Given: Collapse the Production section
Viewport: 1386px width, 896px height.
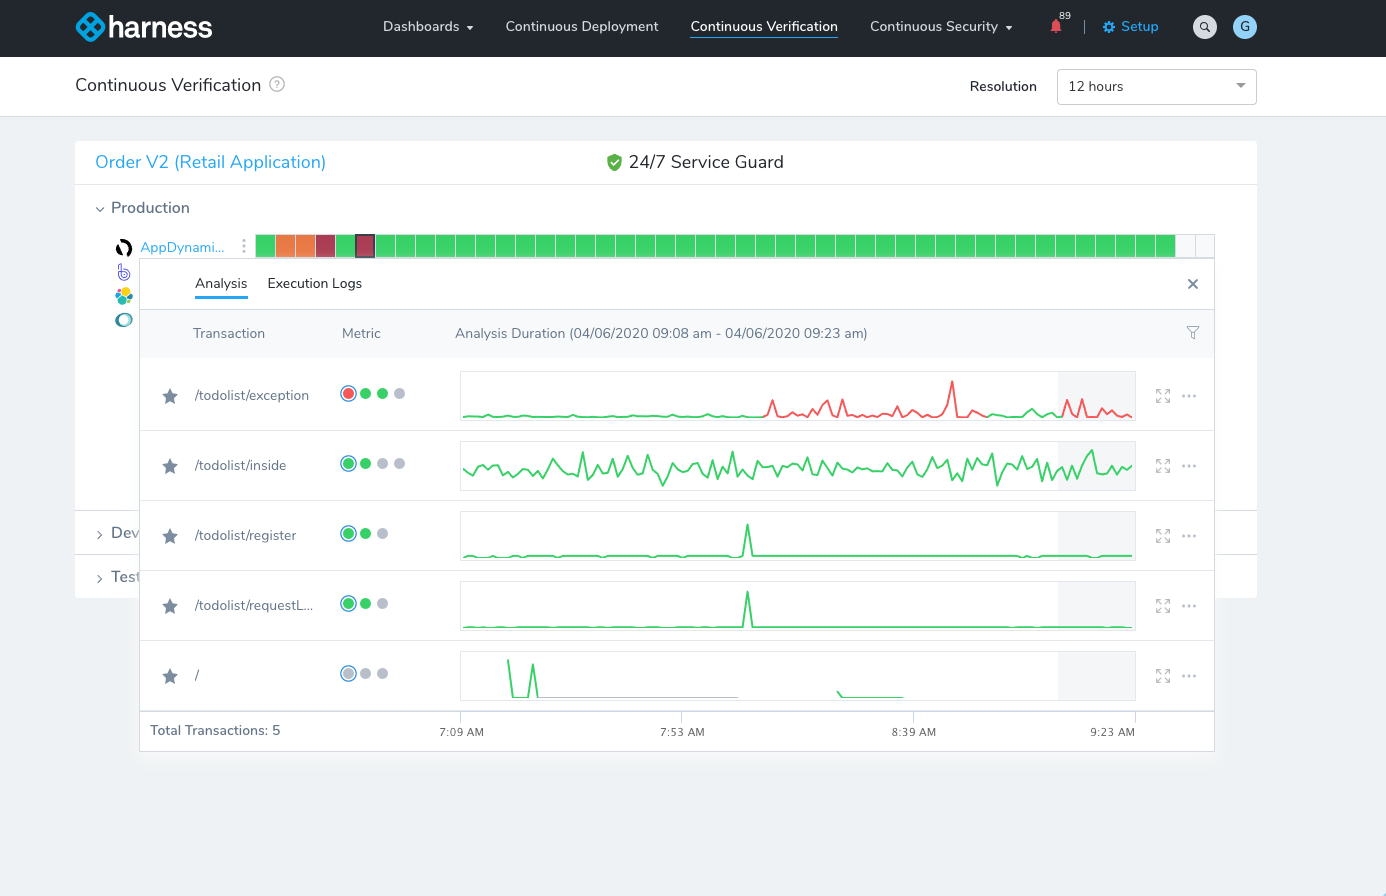Looking at the screenshot, I should point(100,209).
